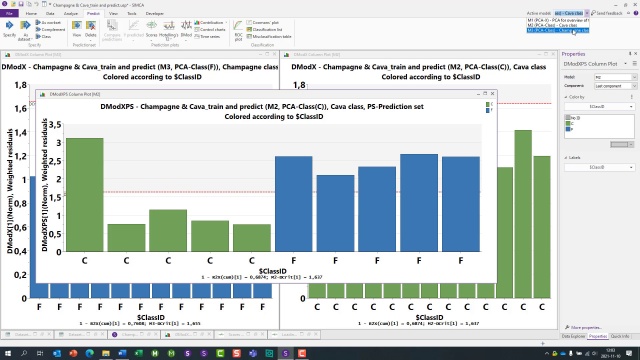The height and width of the screenshot is (360, 640).
Task: Select M3 Champagne class in model list
Action: click(x=558, y=30)
